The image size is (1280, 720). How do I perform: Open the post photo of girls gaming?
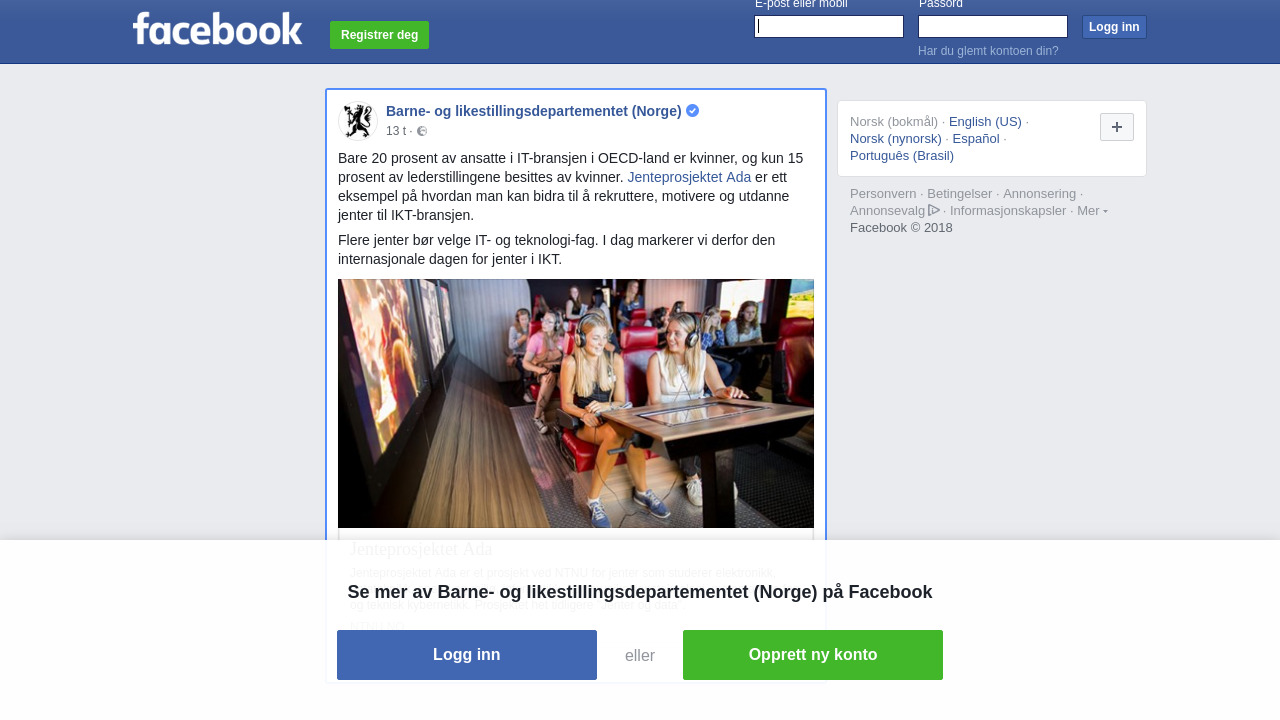(x=576, y=403)
